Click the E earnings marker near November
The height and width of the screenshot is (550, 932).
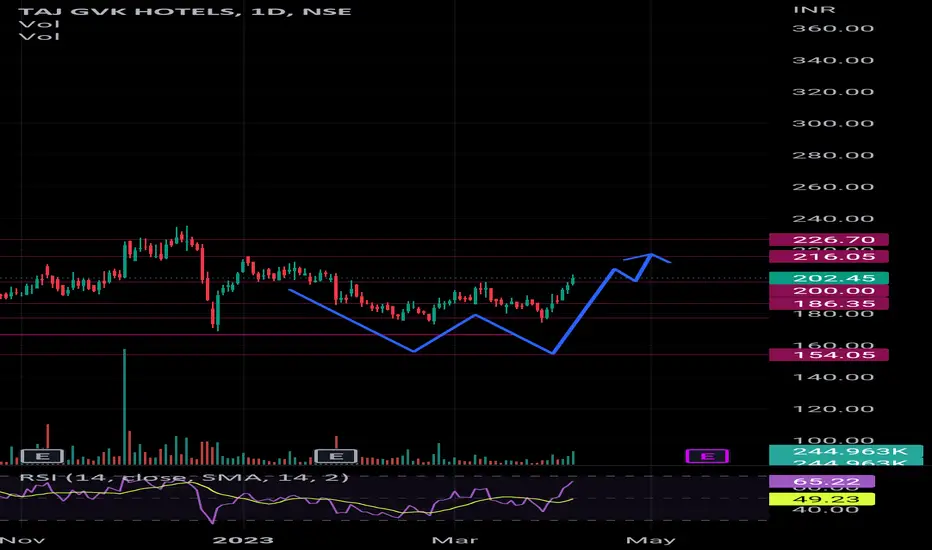point(42,456)
